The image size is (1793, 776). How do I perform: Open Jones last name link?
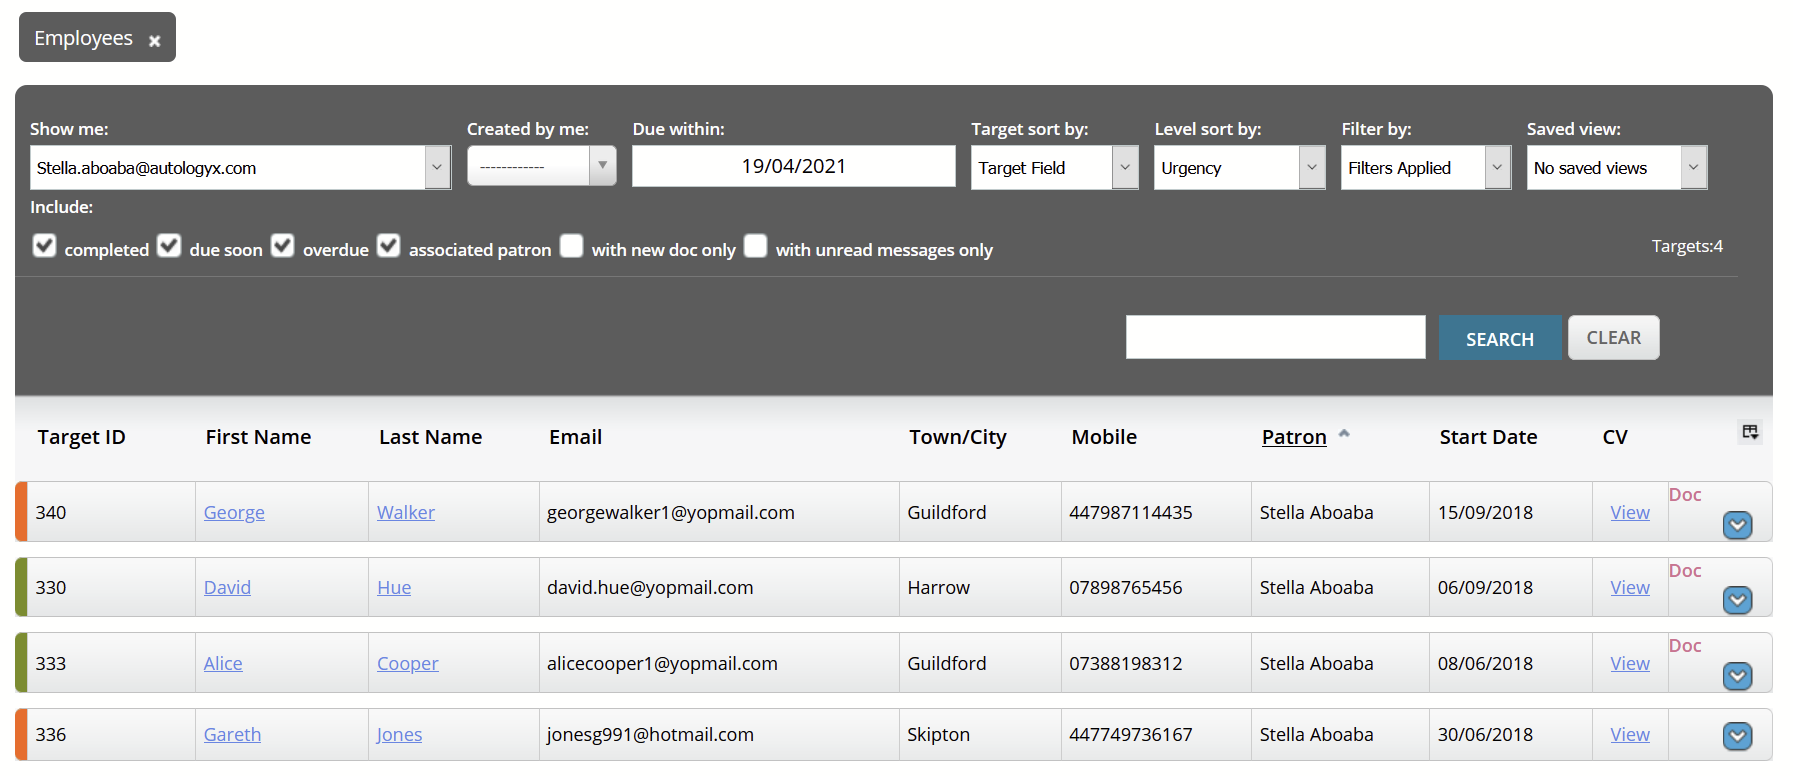[x=399, y=734]
